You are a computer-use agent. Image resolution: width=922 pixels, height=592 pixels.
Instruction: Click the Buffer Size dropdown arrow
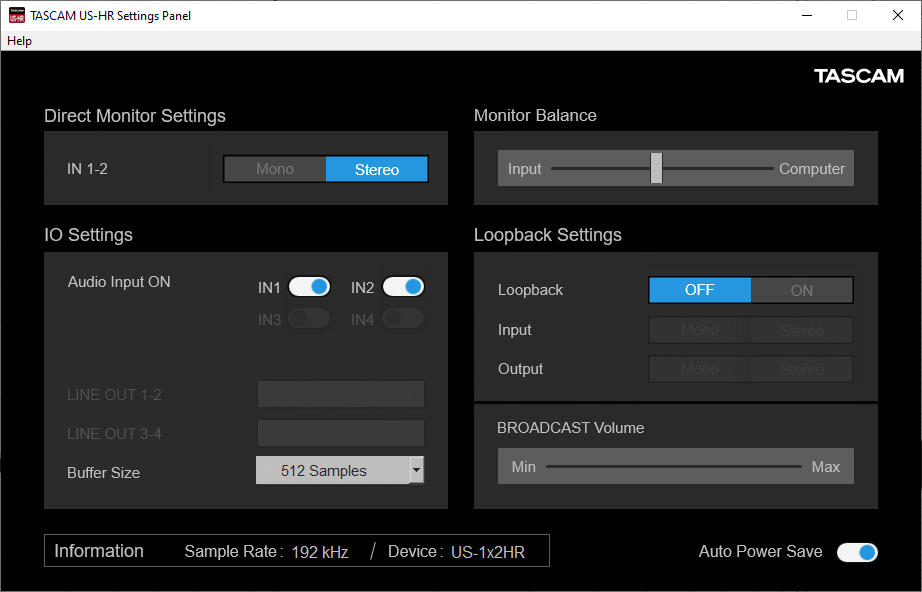[417, 470]
